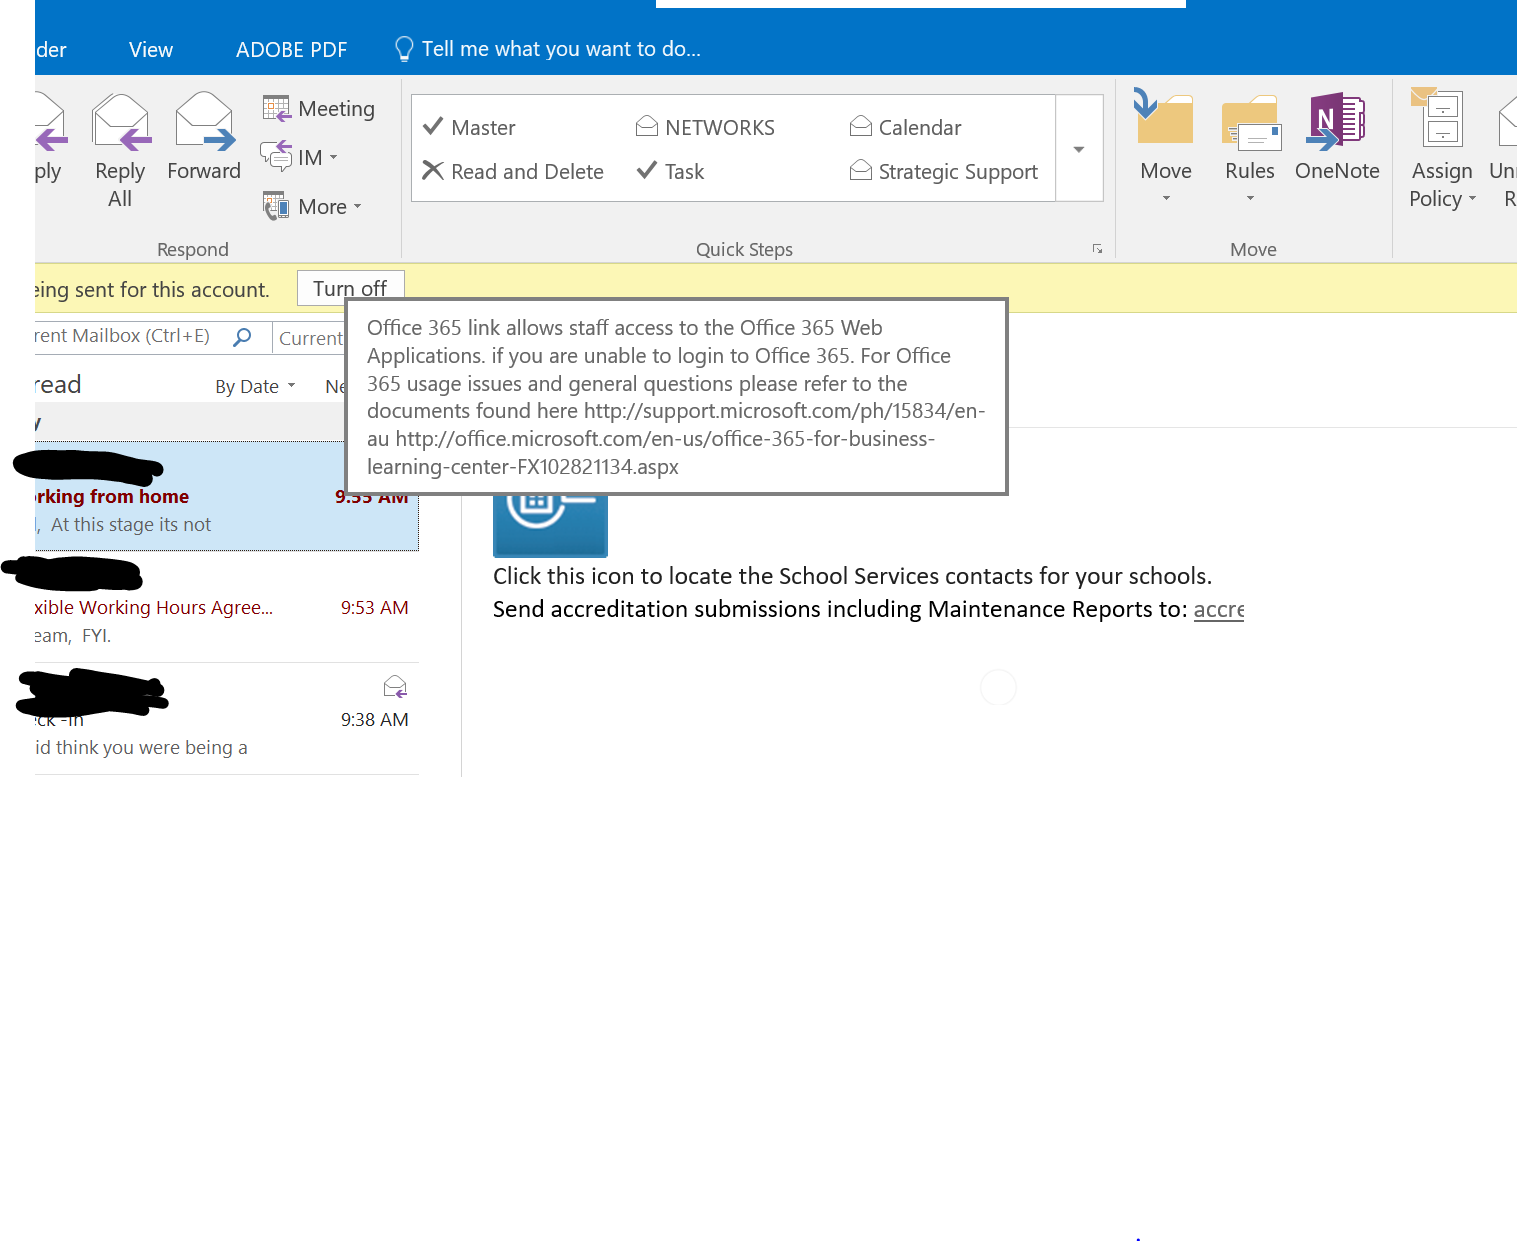Open the By Date sort dropdown
This screenshot has height=1241, width=1517.
pos(256,386)
